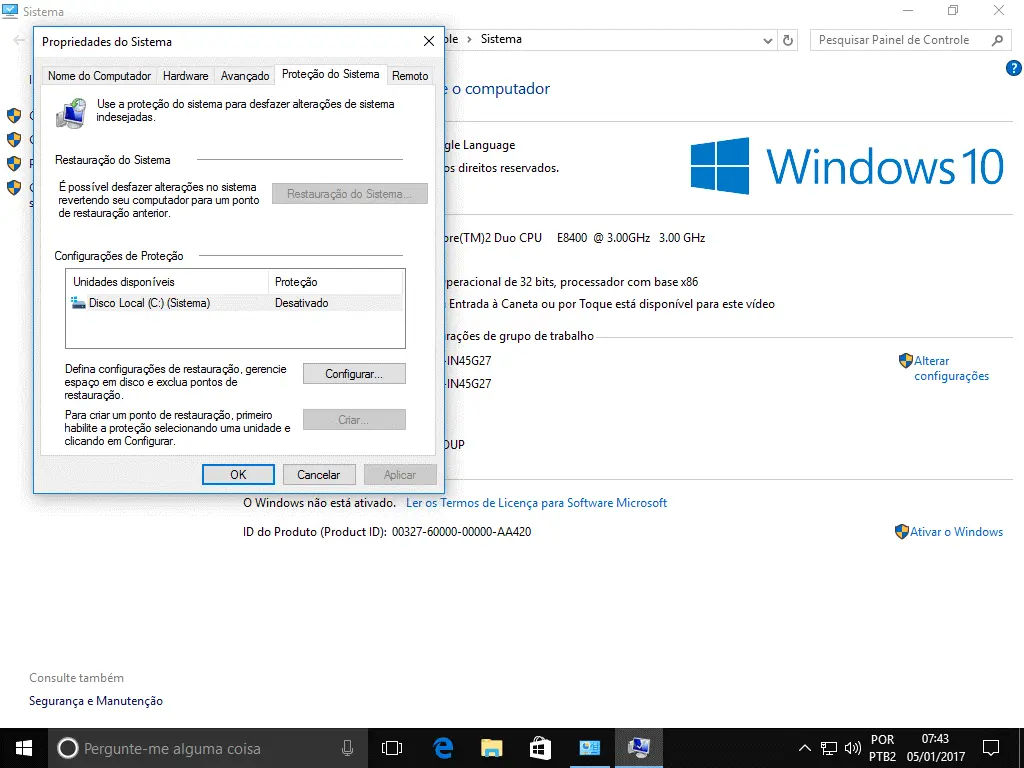The height and width of the screenshot is (768, 1024).
Task: Open the Hardware tab
Action: pyautogui.click(x=185, y=76)
